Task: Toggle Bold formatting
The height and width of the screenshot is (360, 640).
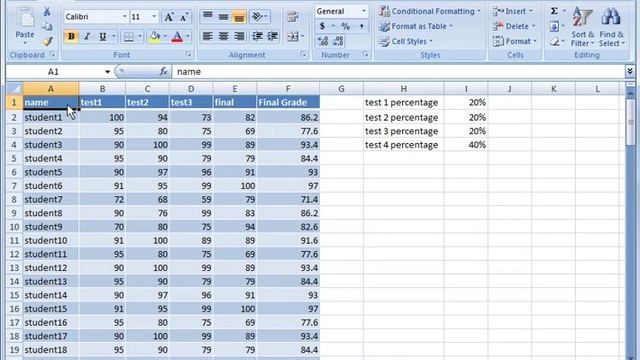Action: coord(71,37)
